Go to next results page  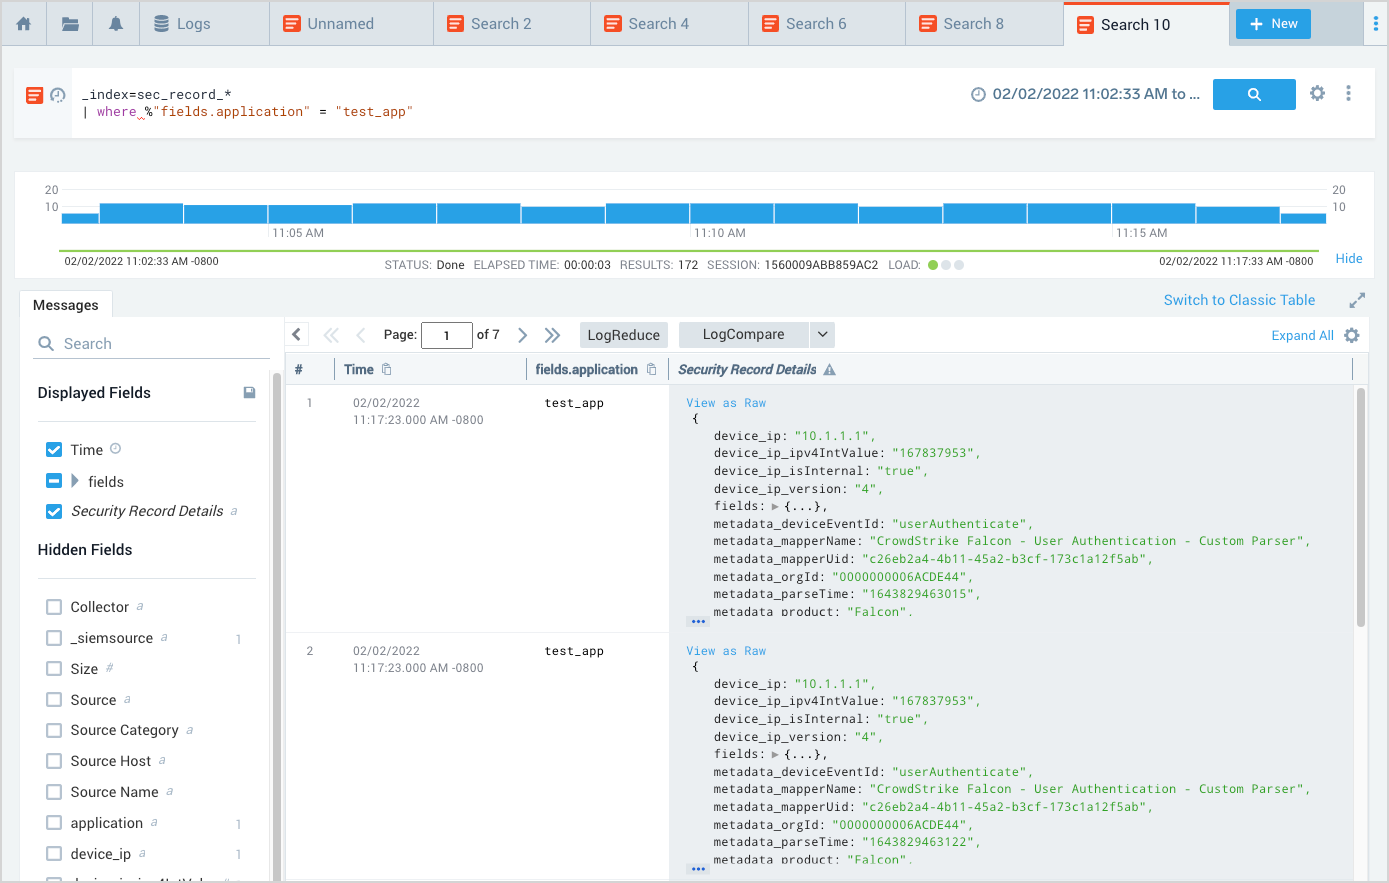tap(522, 335)
